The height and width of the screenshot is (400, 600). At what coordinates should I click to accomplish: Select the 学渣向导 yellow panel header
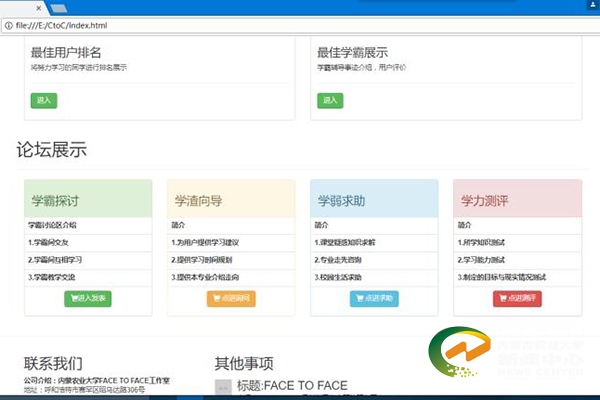point(231,200)
